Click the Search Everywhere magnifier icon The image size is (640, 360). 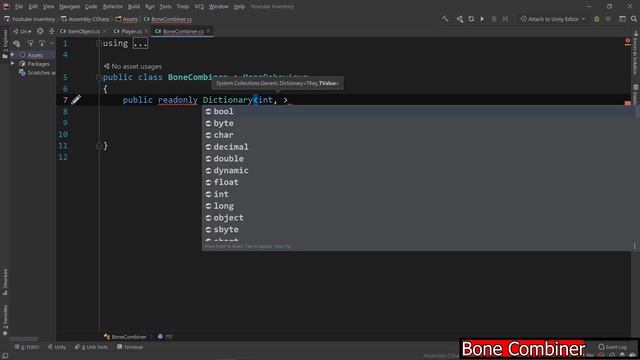coord(634,19)
